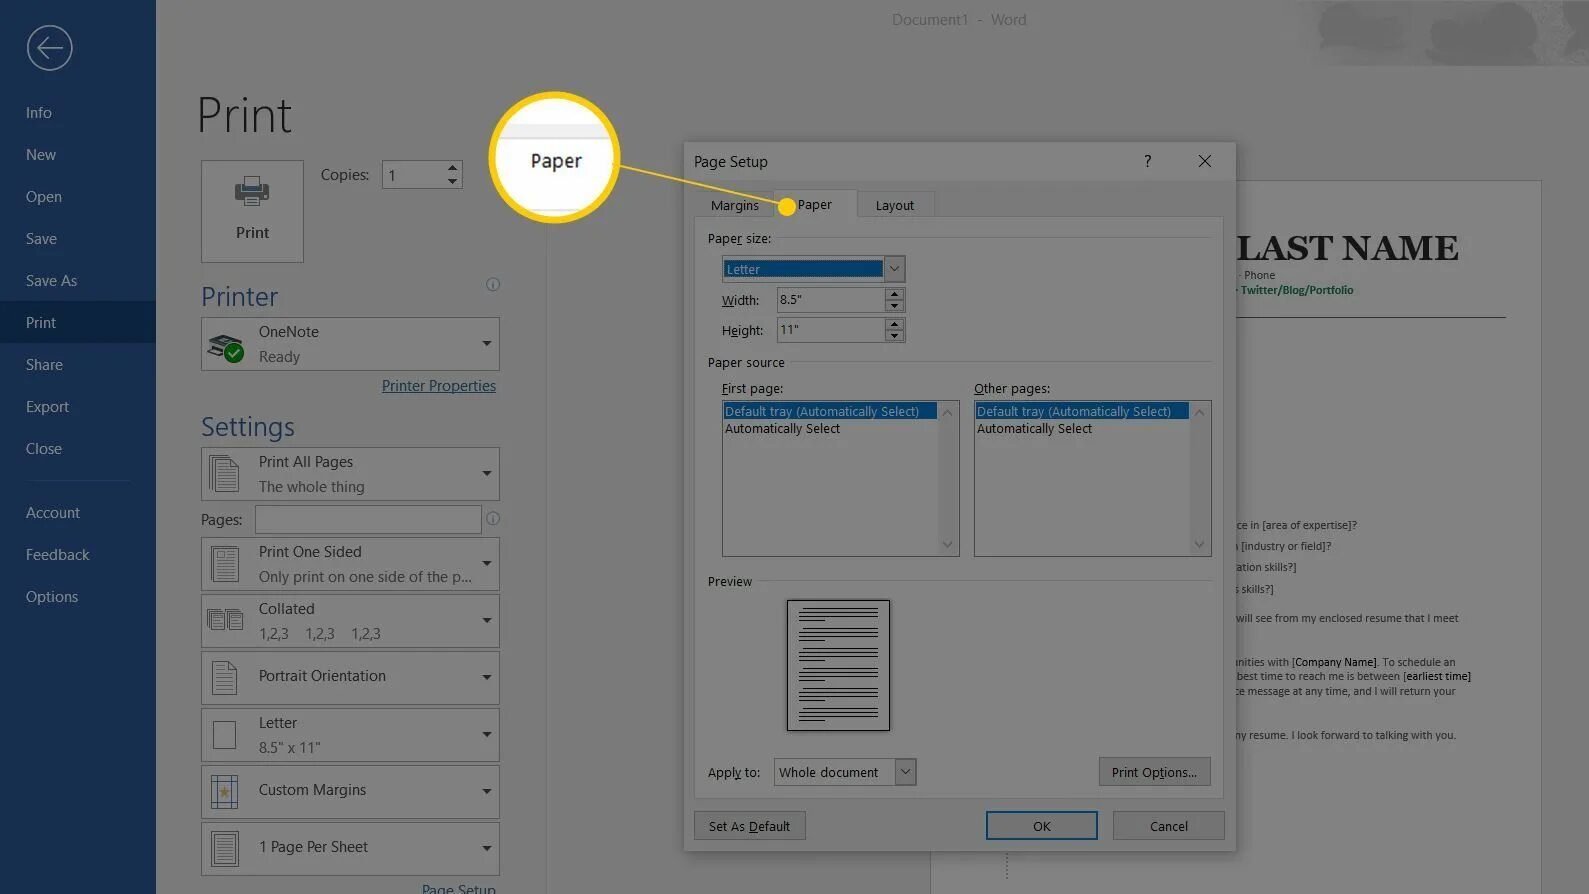Image resolution: width=1589 pixels, height=894 pixels.
Task: Select Default tray under First page
Action: click(x=830, y=411)
